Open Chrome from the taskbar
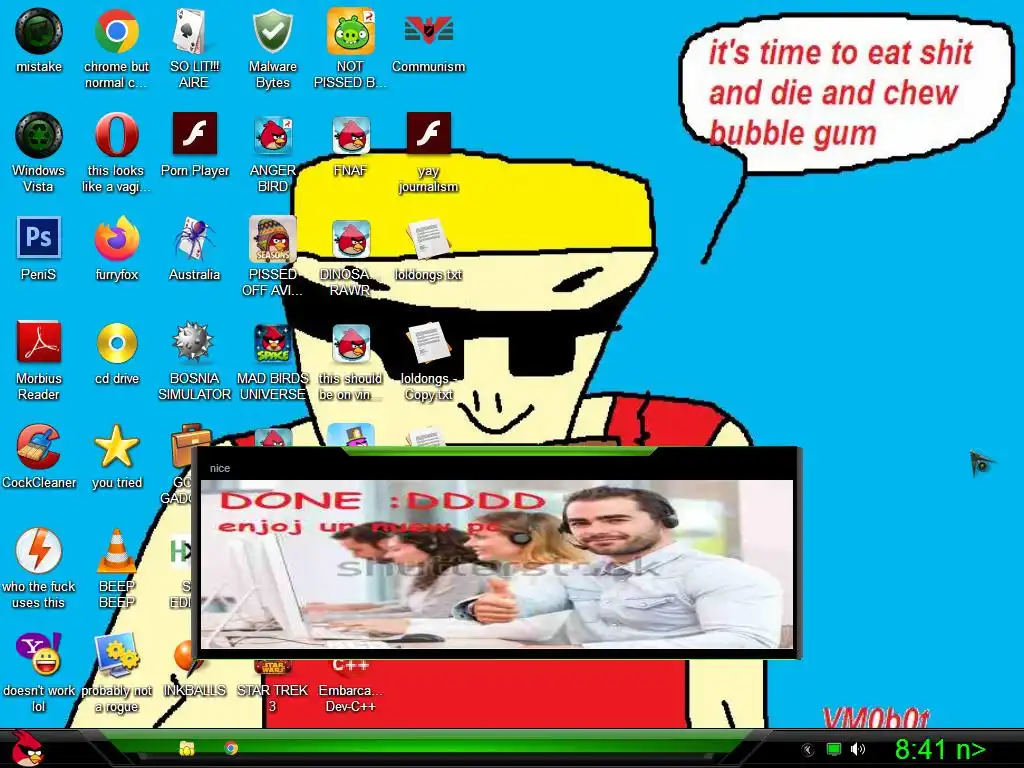The width and height of the screenshot is (1024, 768). 231,748
